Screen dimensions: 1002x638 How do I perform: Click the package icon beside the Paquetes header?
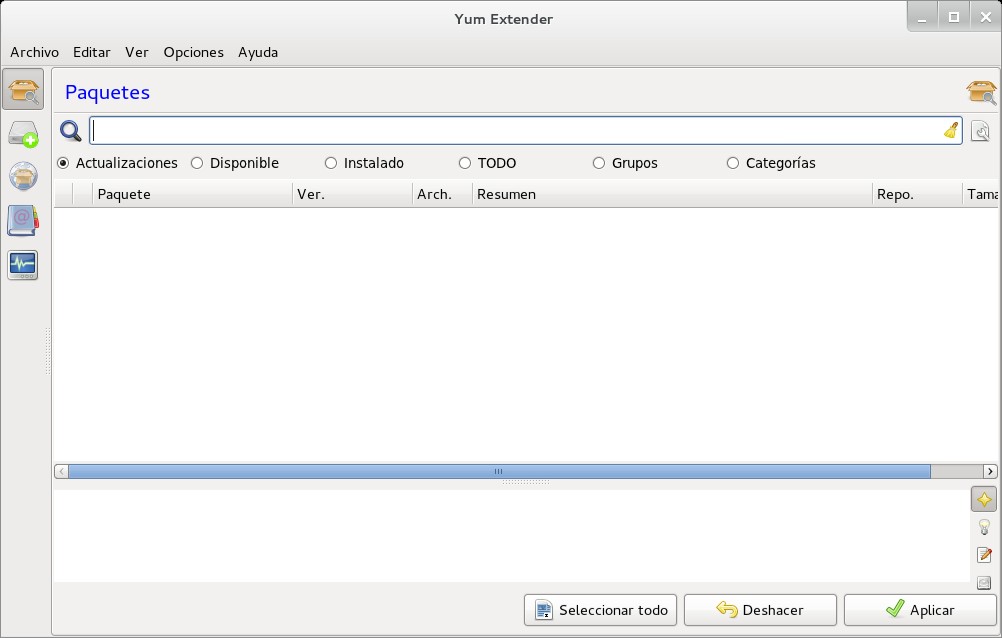click(x=981, y=92)
